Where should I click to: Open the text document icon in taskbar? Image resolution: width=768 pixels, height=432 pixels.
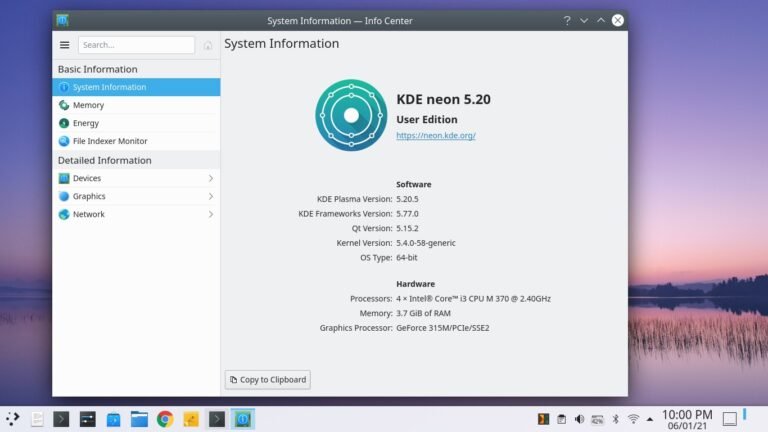tap(37, 419)
